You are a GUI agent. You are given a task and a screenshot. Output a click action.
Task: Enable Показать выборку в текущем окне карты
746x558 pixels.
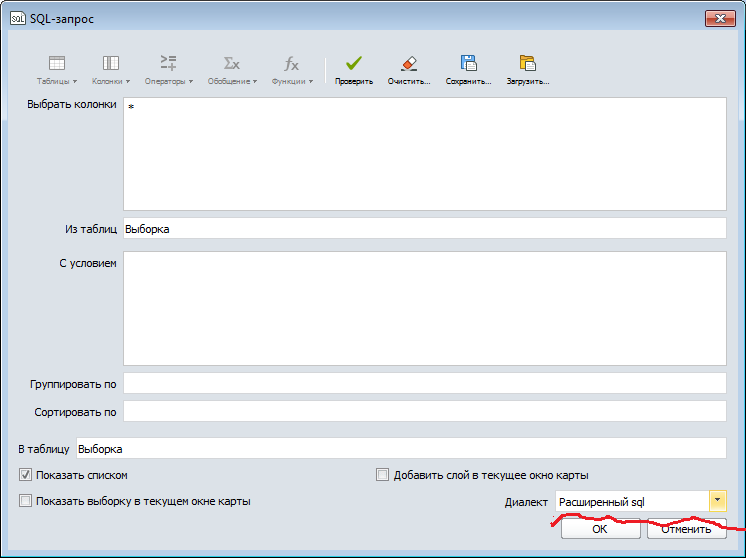click(x=25, y=500)
